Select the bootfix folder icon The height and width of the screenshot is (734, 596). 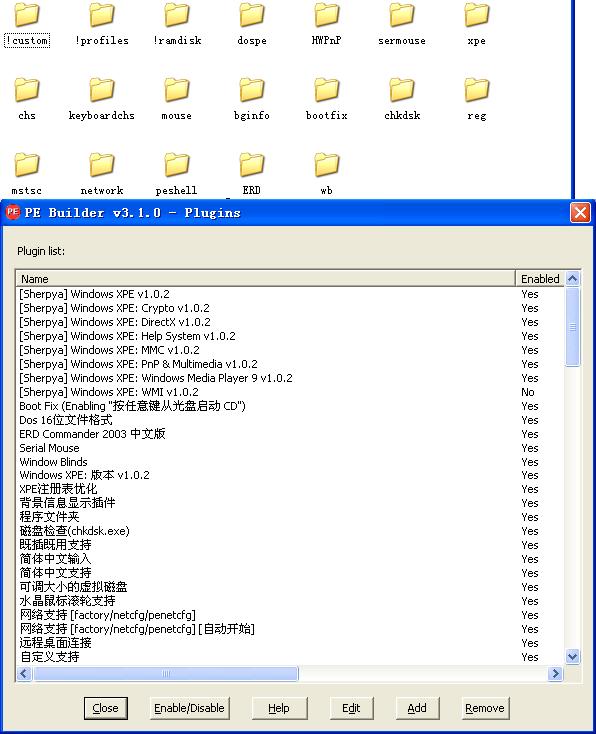pyautogui.click(x=326, y=90)
